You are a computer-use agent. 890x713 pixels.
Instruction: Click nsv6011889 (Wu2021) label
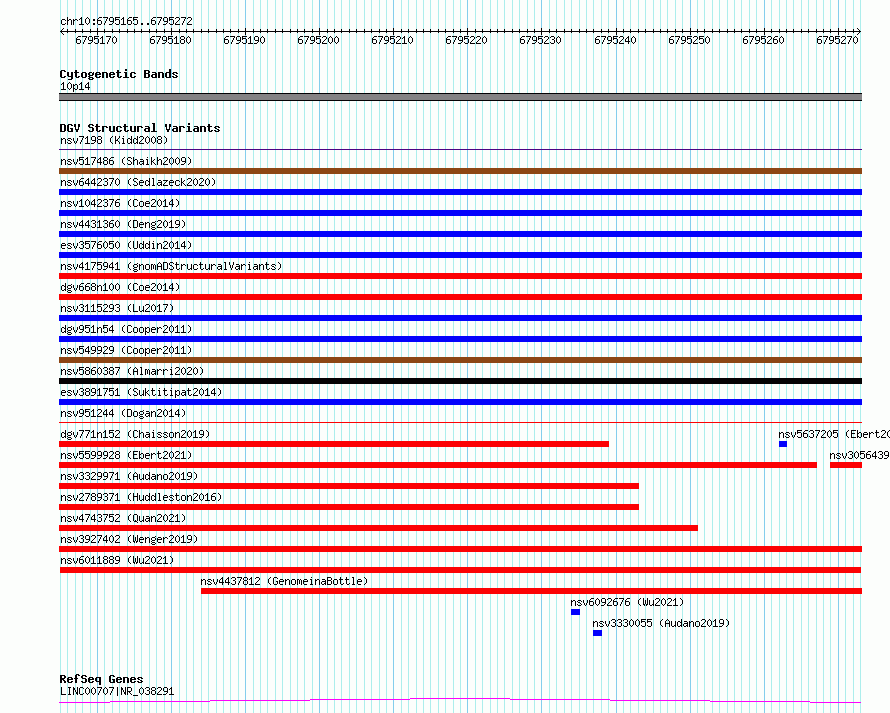click(117, 560)
